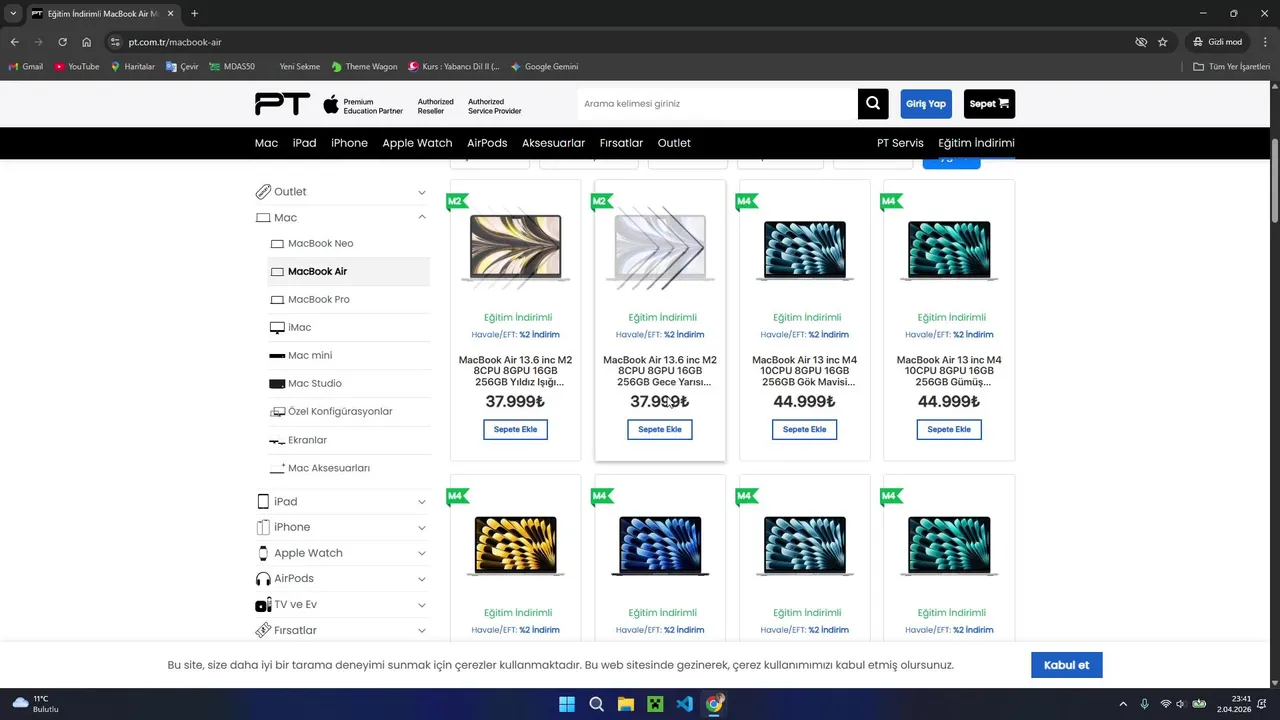Open the Fırsatlar navigation menu
1280x720 pixels.
point(621,143)
